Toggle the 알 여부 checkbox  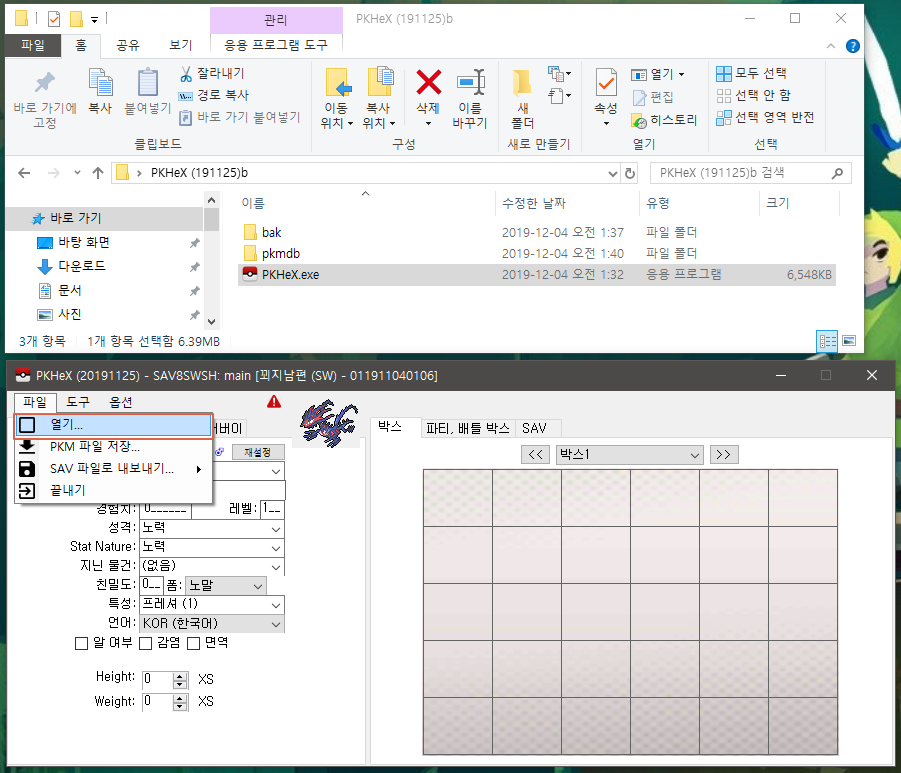pos(81,643)
